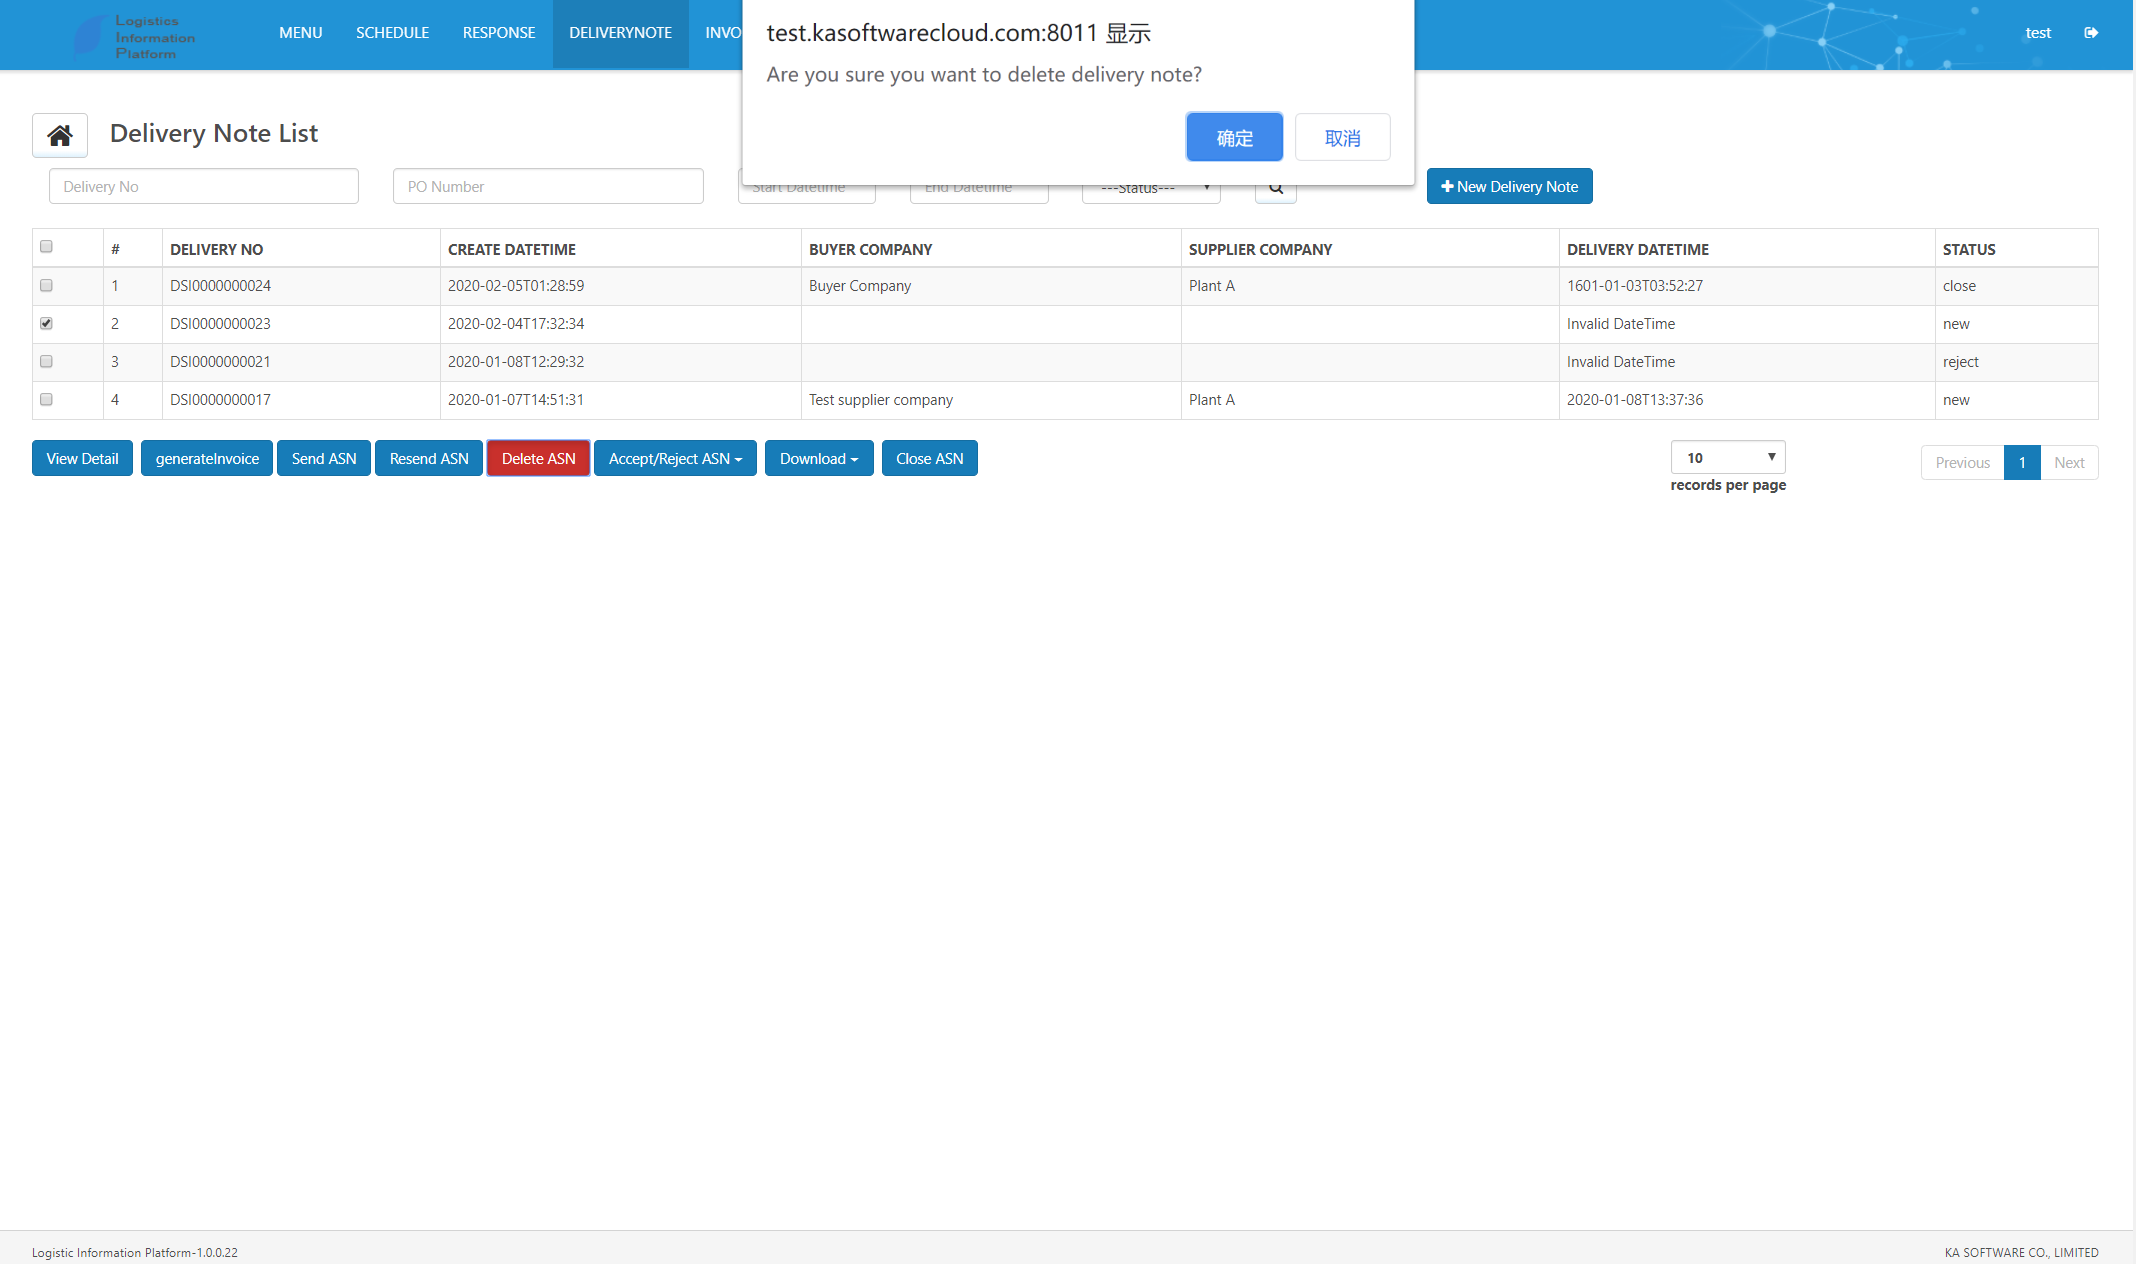Image resolution: width=2136 pixels, height=1264 pixels.
Task: Focus the Delivery No input field
Action: click(x=204, y=186)
